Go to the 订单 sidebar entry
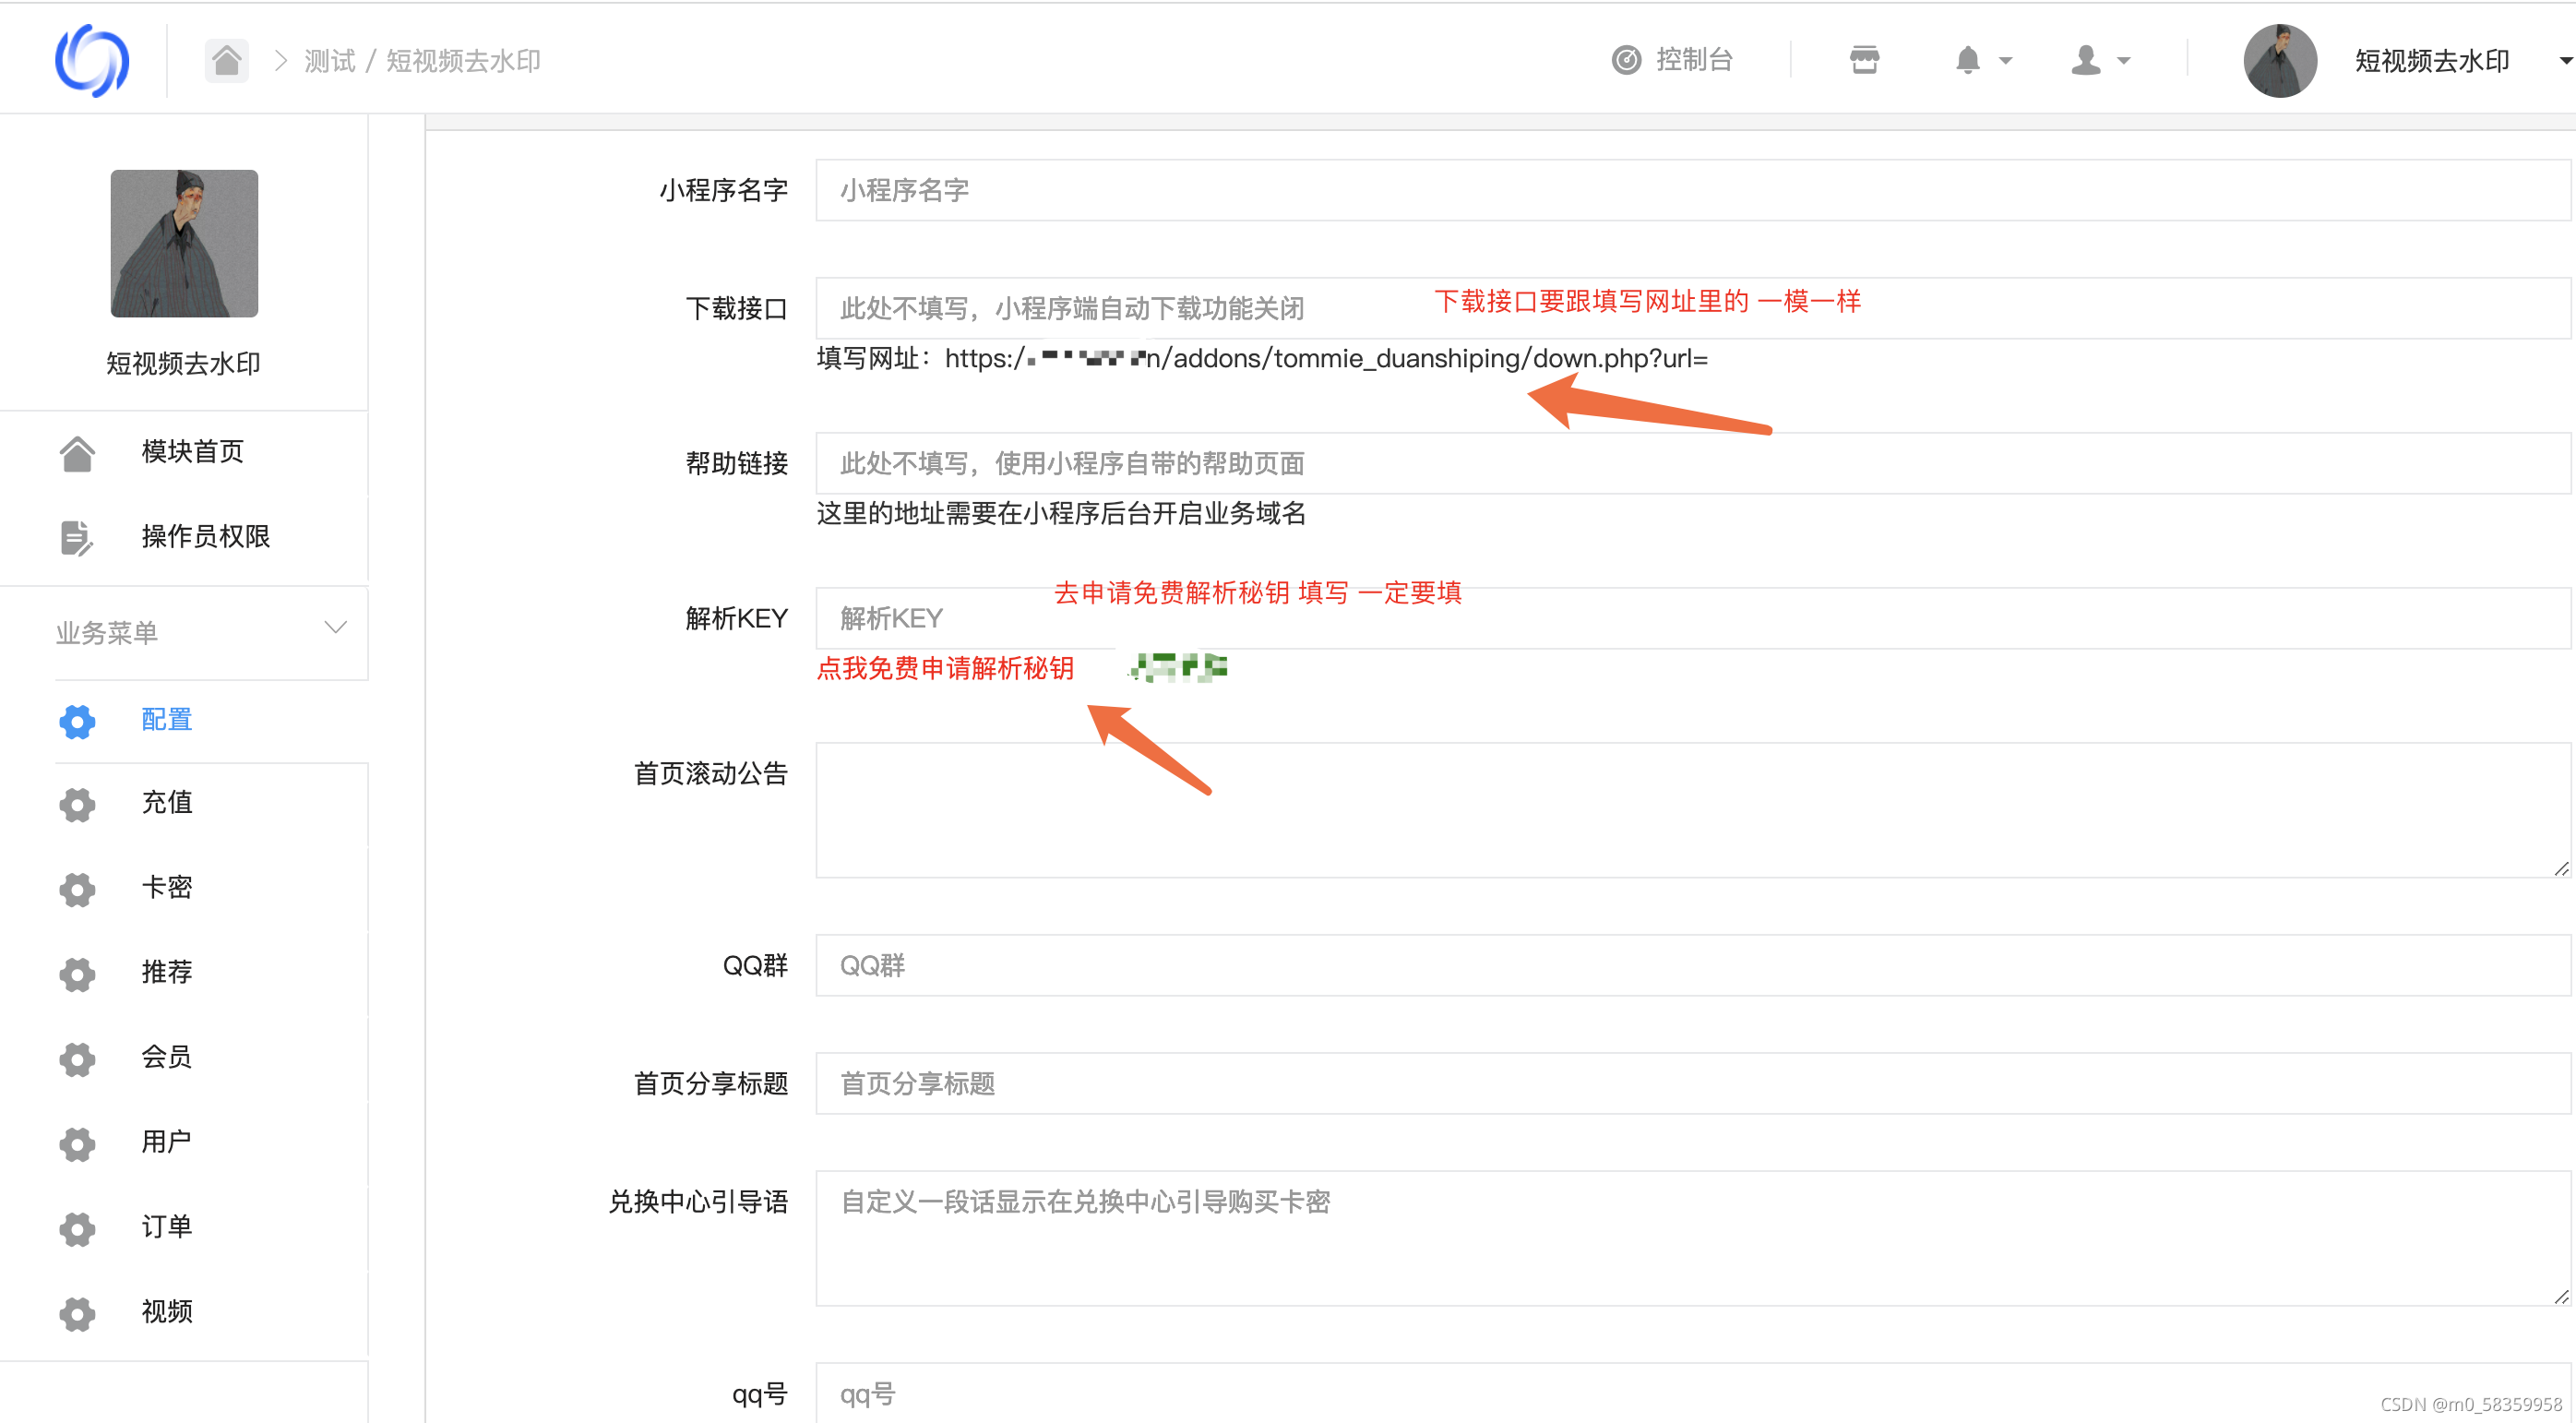This screenshot has height=1423, width=2576. pyautogui.click(x=166, y=1226)
